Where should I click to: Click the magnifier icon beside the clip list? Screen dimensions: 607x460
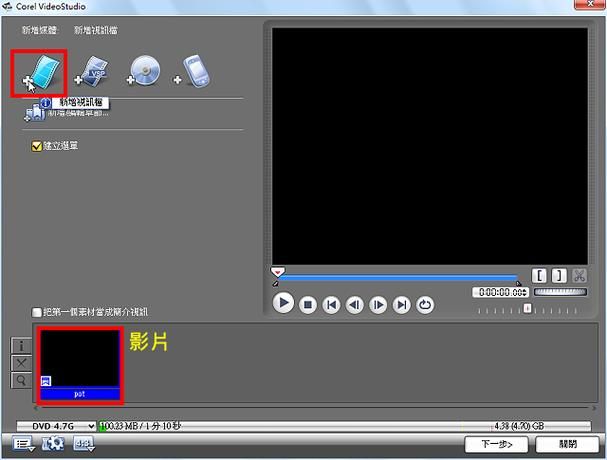pos(20,380)
